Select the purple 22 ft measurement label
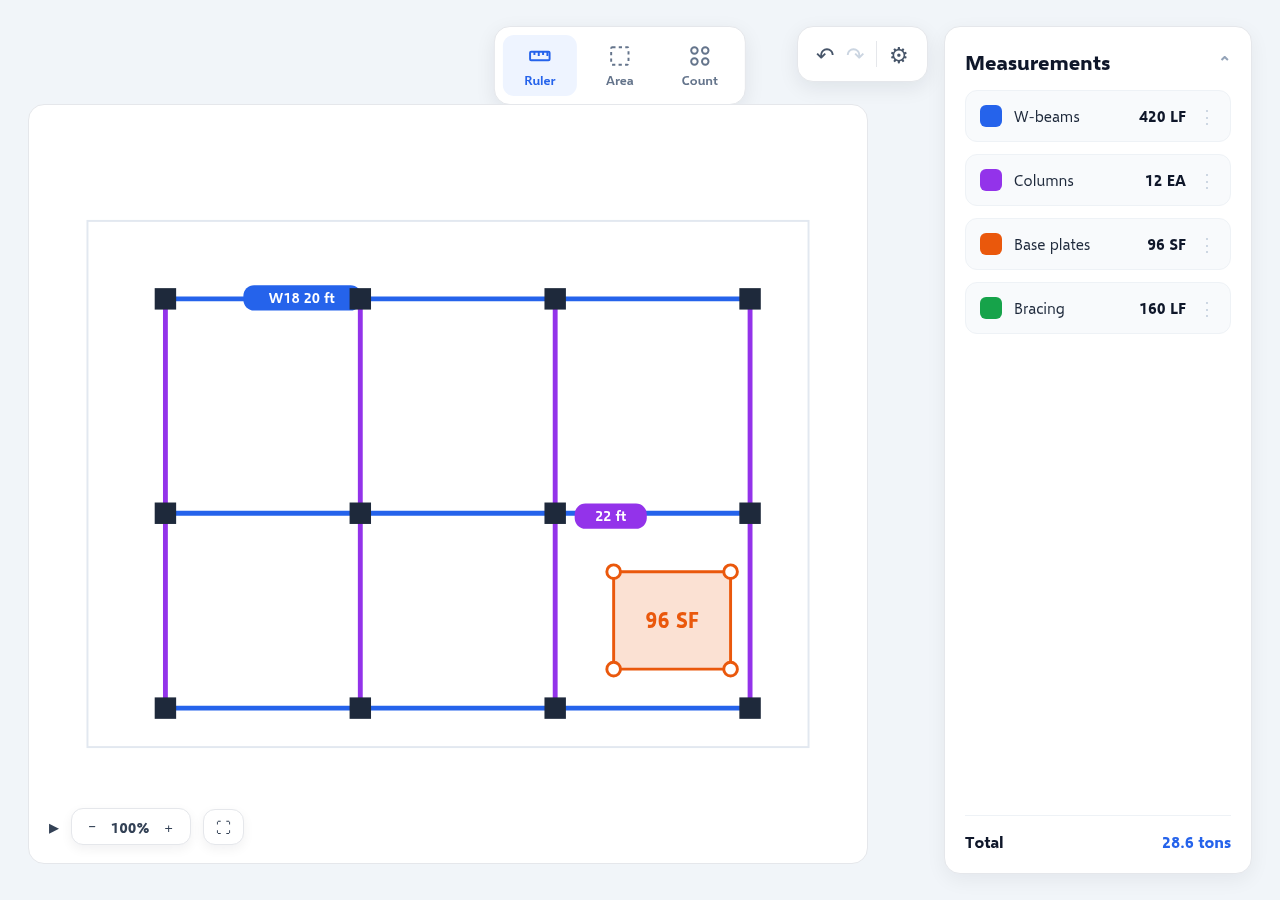Screen dimensions: 1280x900 coord(611,516)
